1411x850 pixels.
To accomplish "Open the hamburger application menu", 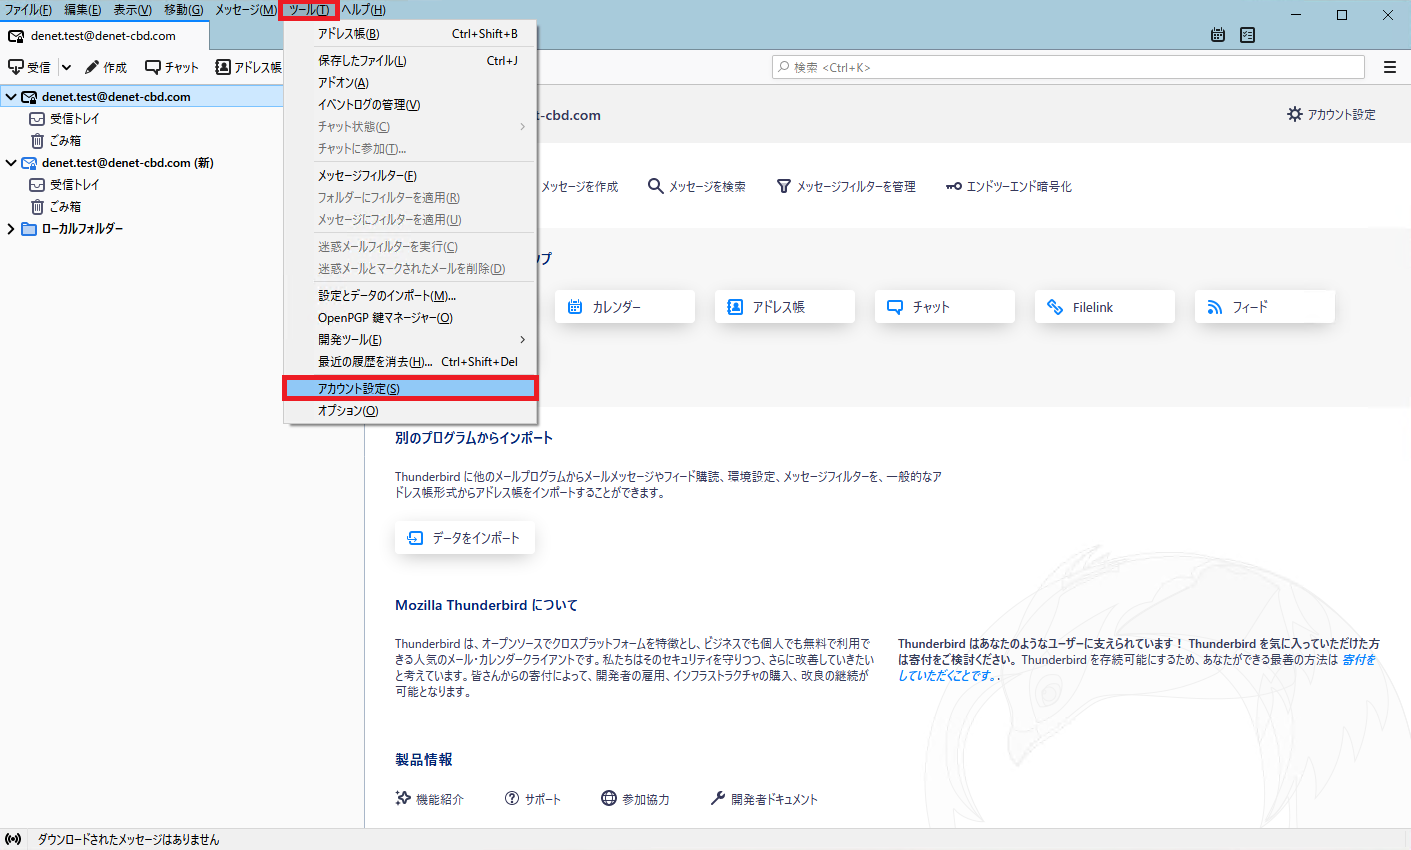I will [x=1390, y=67].
